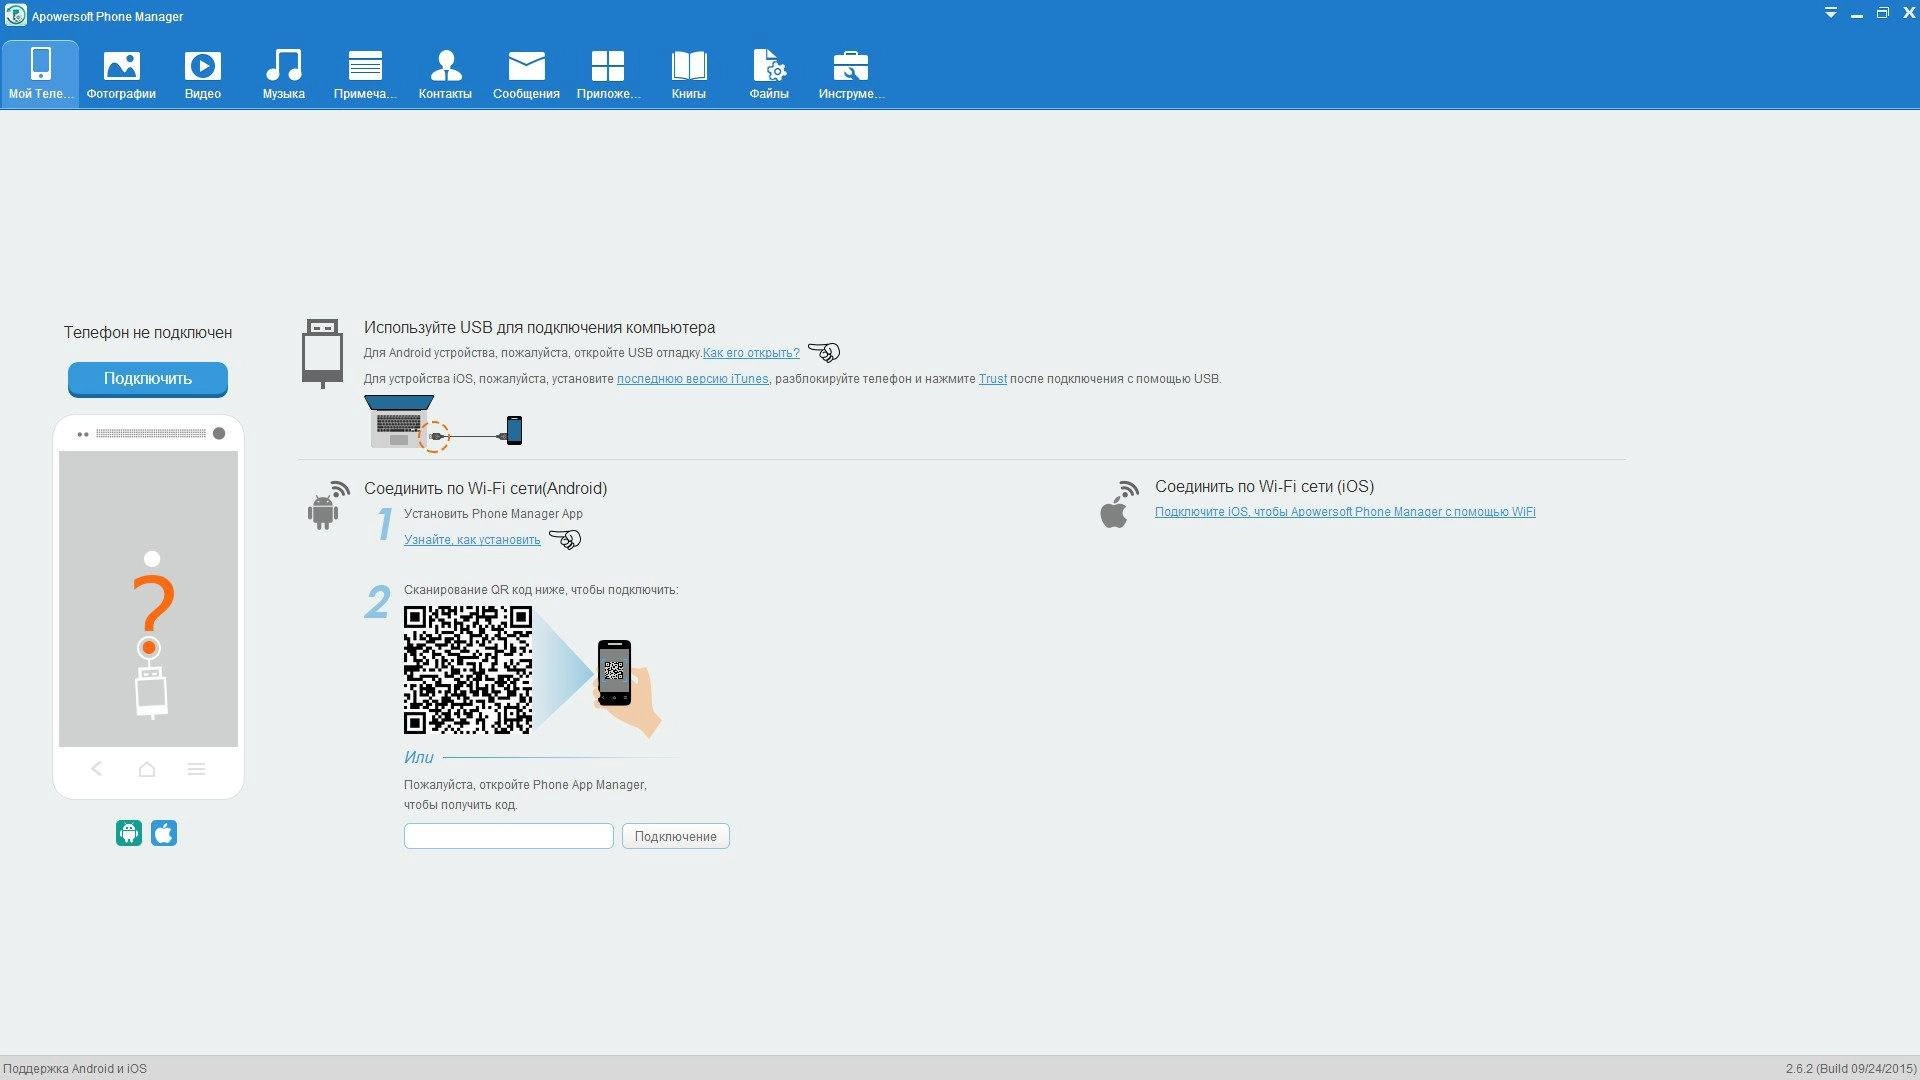Open 'Узнайте, как установить' link
The image size is (1920, 1080).
click(x=472, y=540)
